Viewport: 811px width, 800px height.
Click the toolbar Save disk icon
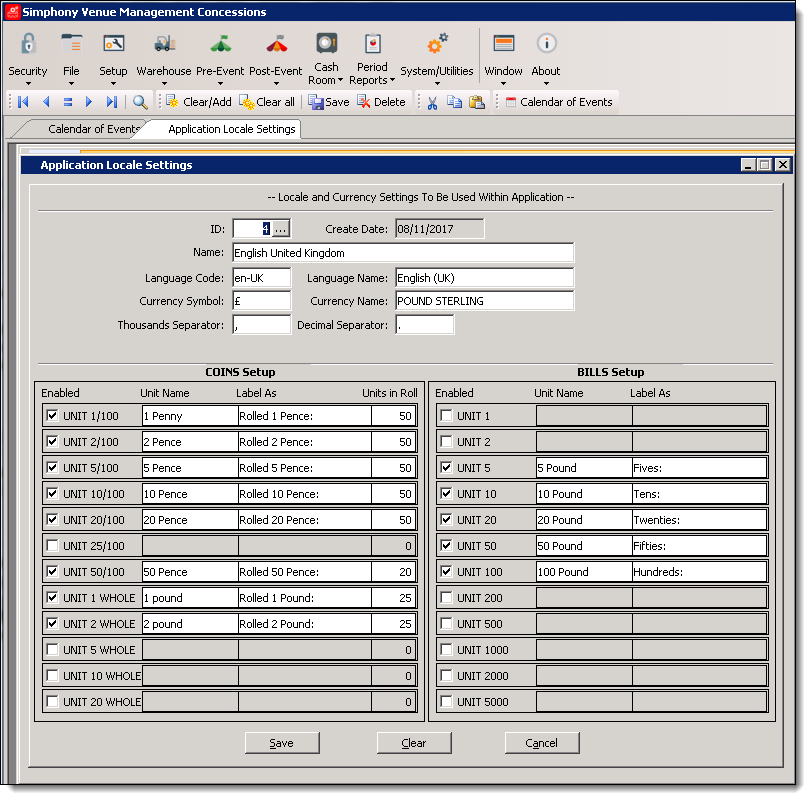(316, 102)
